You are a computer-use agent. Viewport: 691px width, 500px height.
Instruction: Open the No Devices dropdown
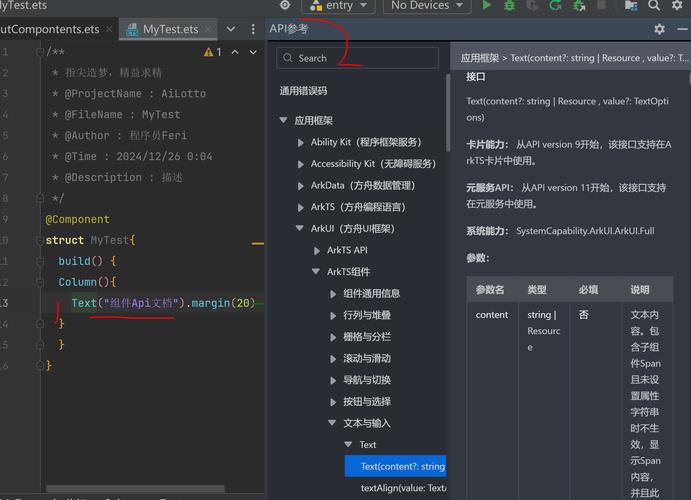click(427, 5)
